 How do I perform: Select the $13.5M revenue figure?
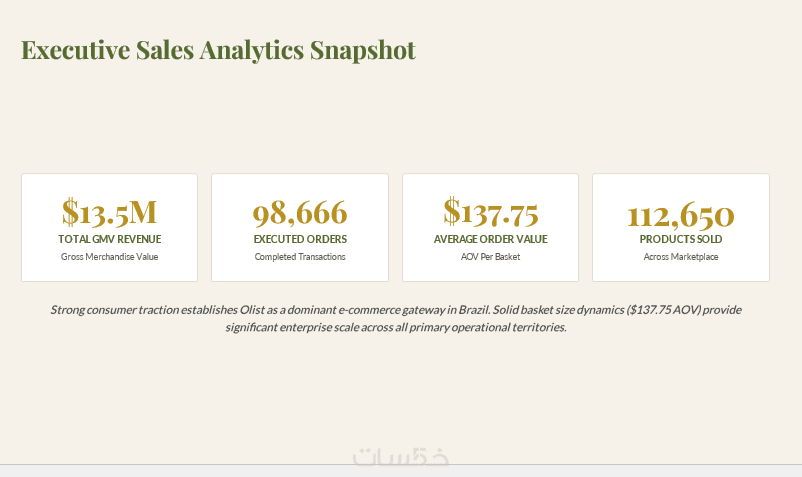[x=109, y=212]
